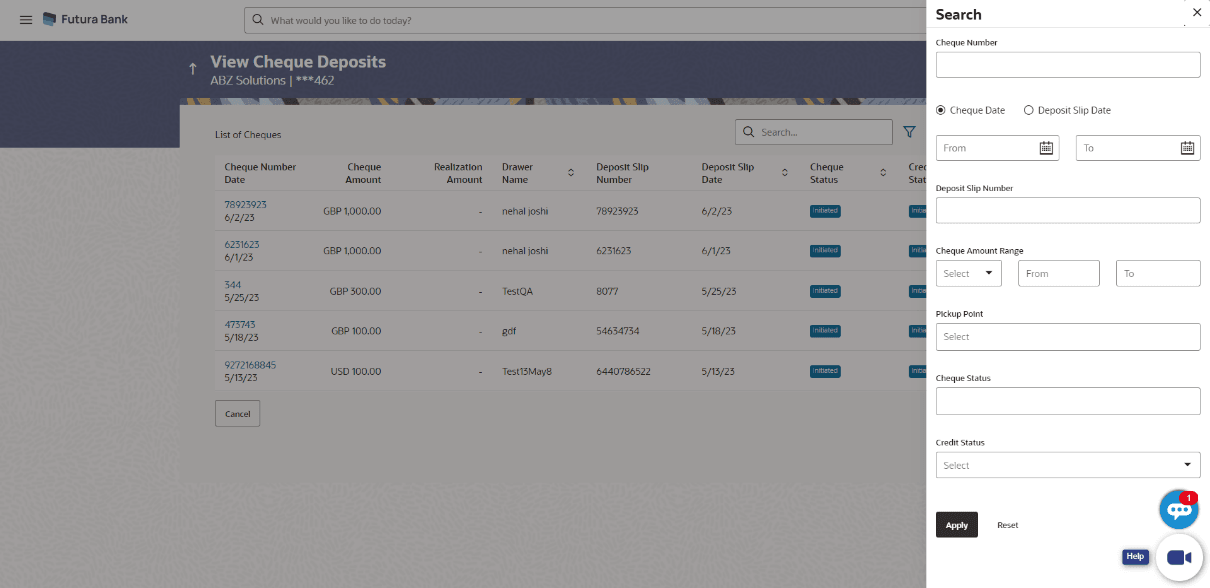Focus the amount range To field

(1158, 273)
